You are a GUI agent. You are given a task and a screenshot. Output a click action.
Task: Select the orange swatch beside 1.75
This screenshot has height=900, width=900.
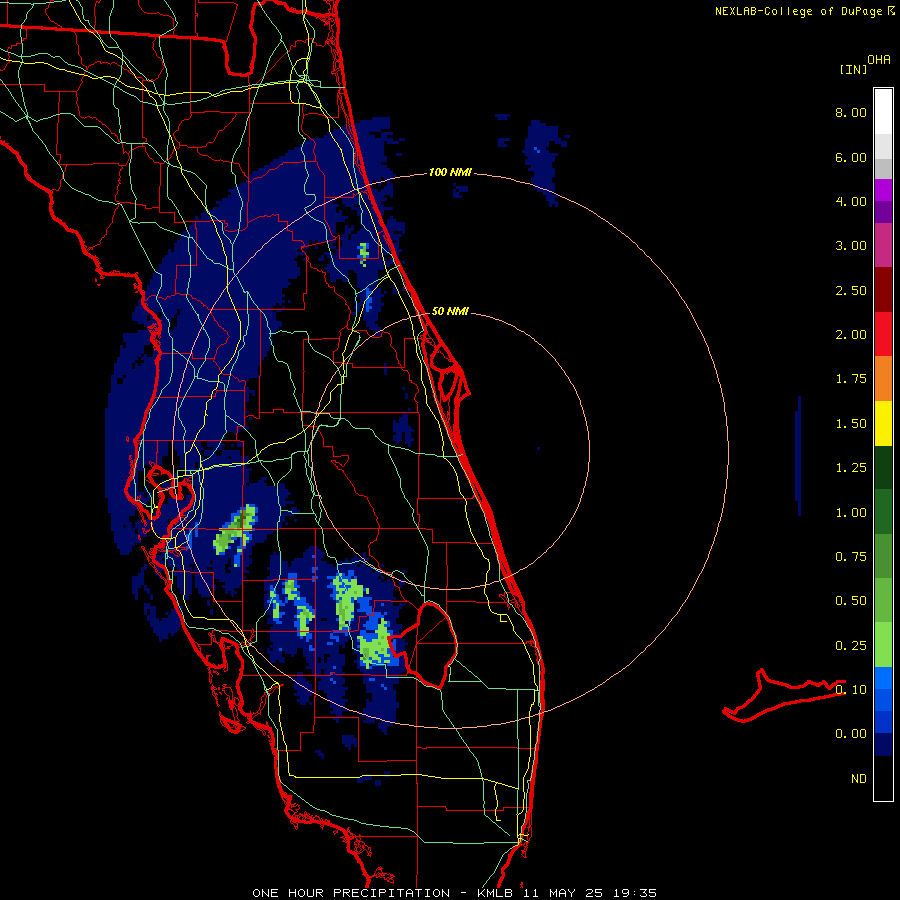click(x=883, y=379)
